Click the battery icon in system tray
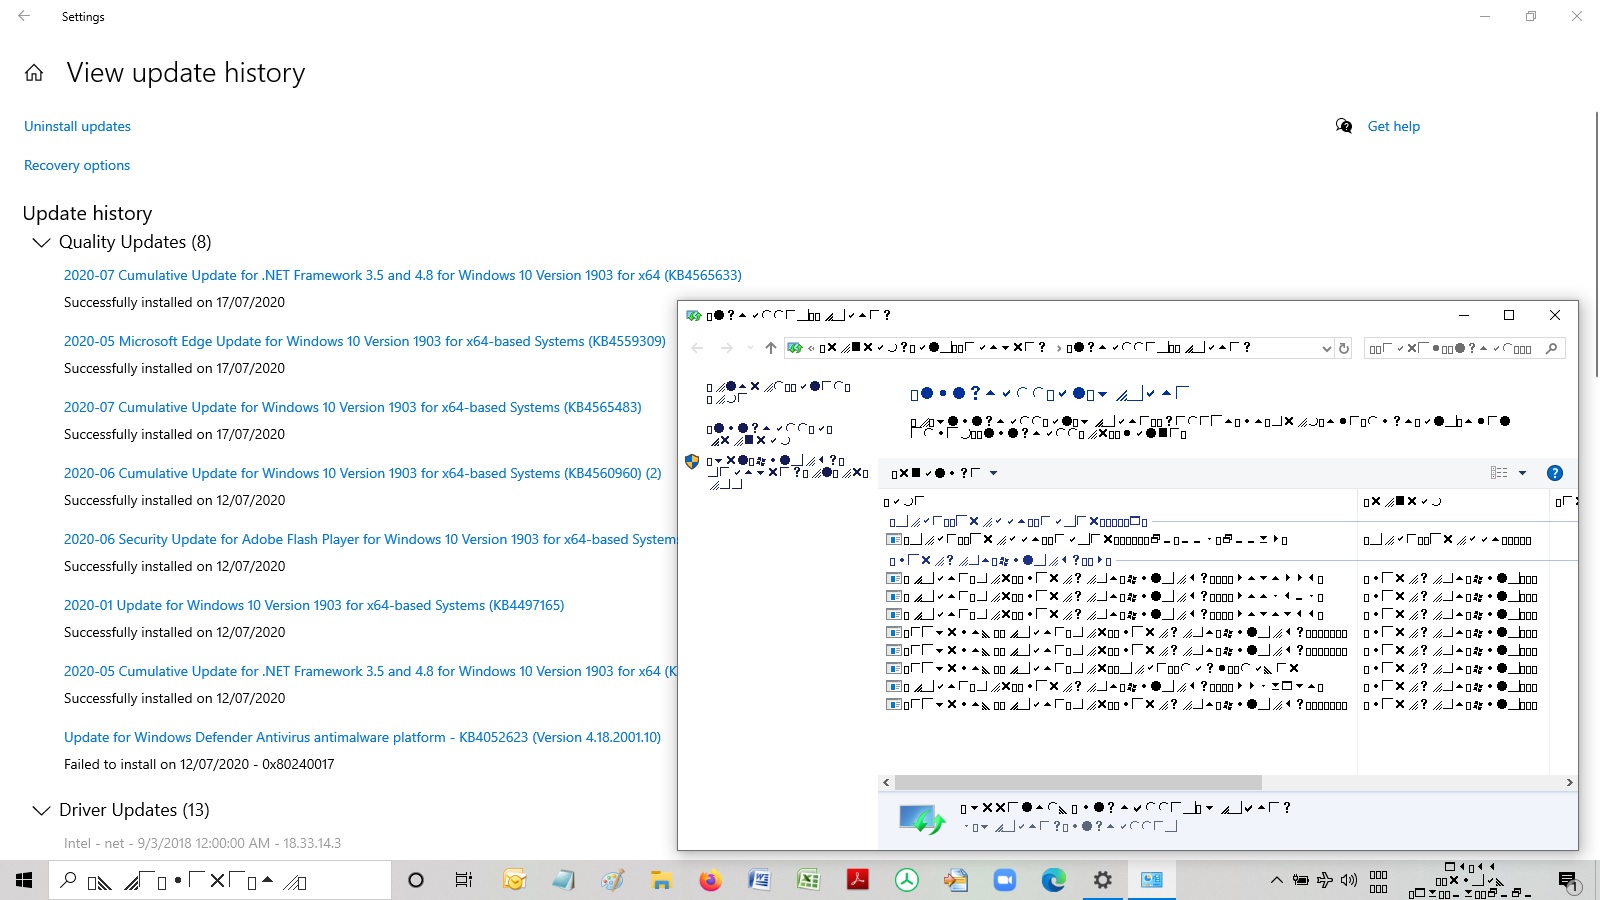 [1301, 880]
